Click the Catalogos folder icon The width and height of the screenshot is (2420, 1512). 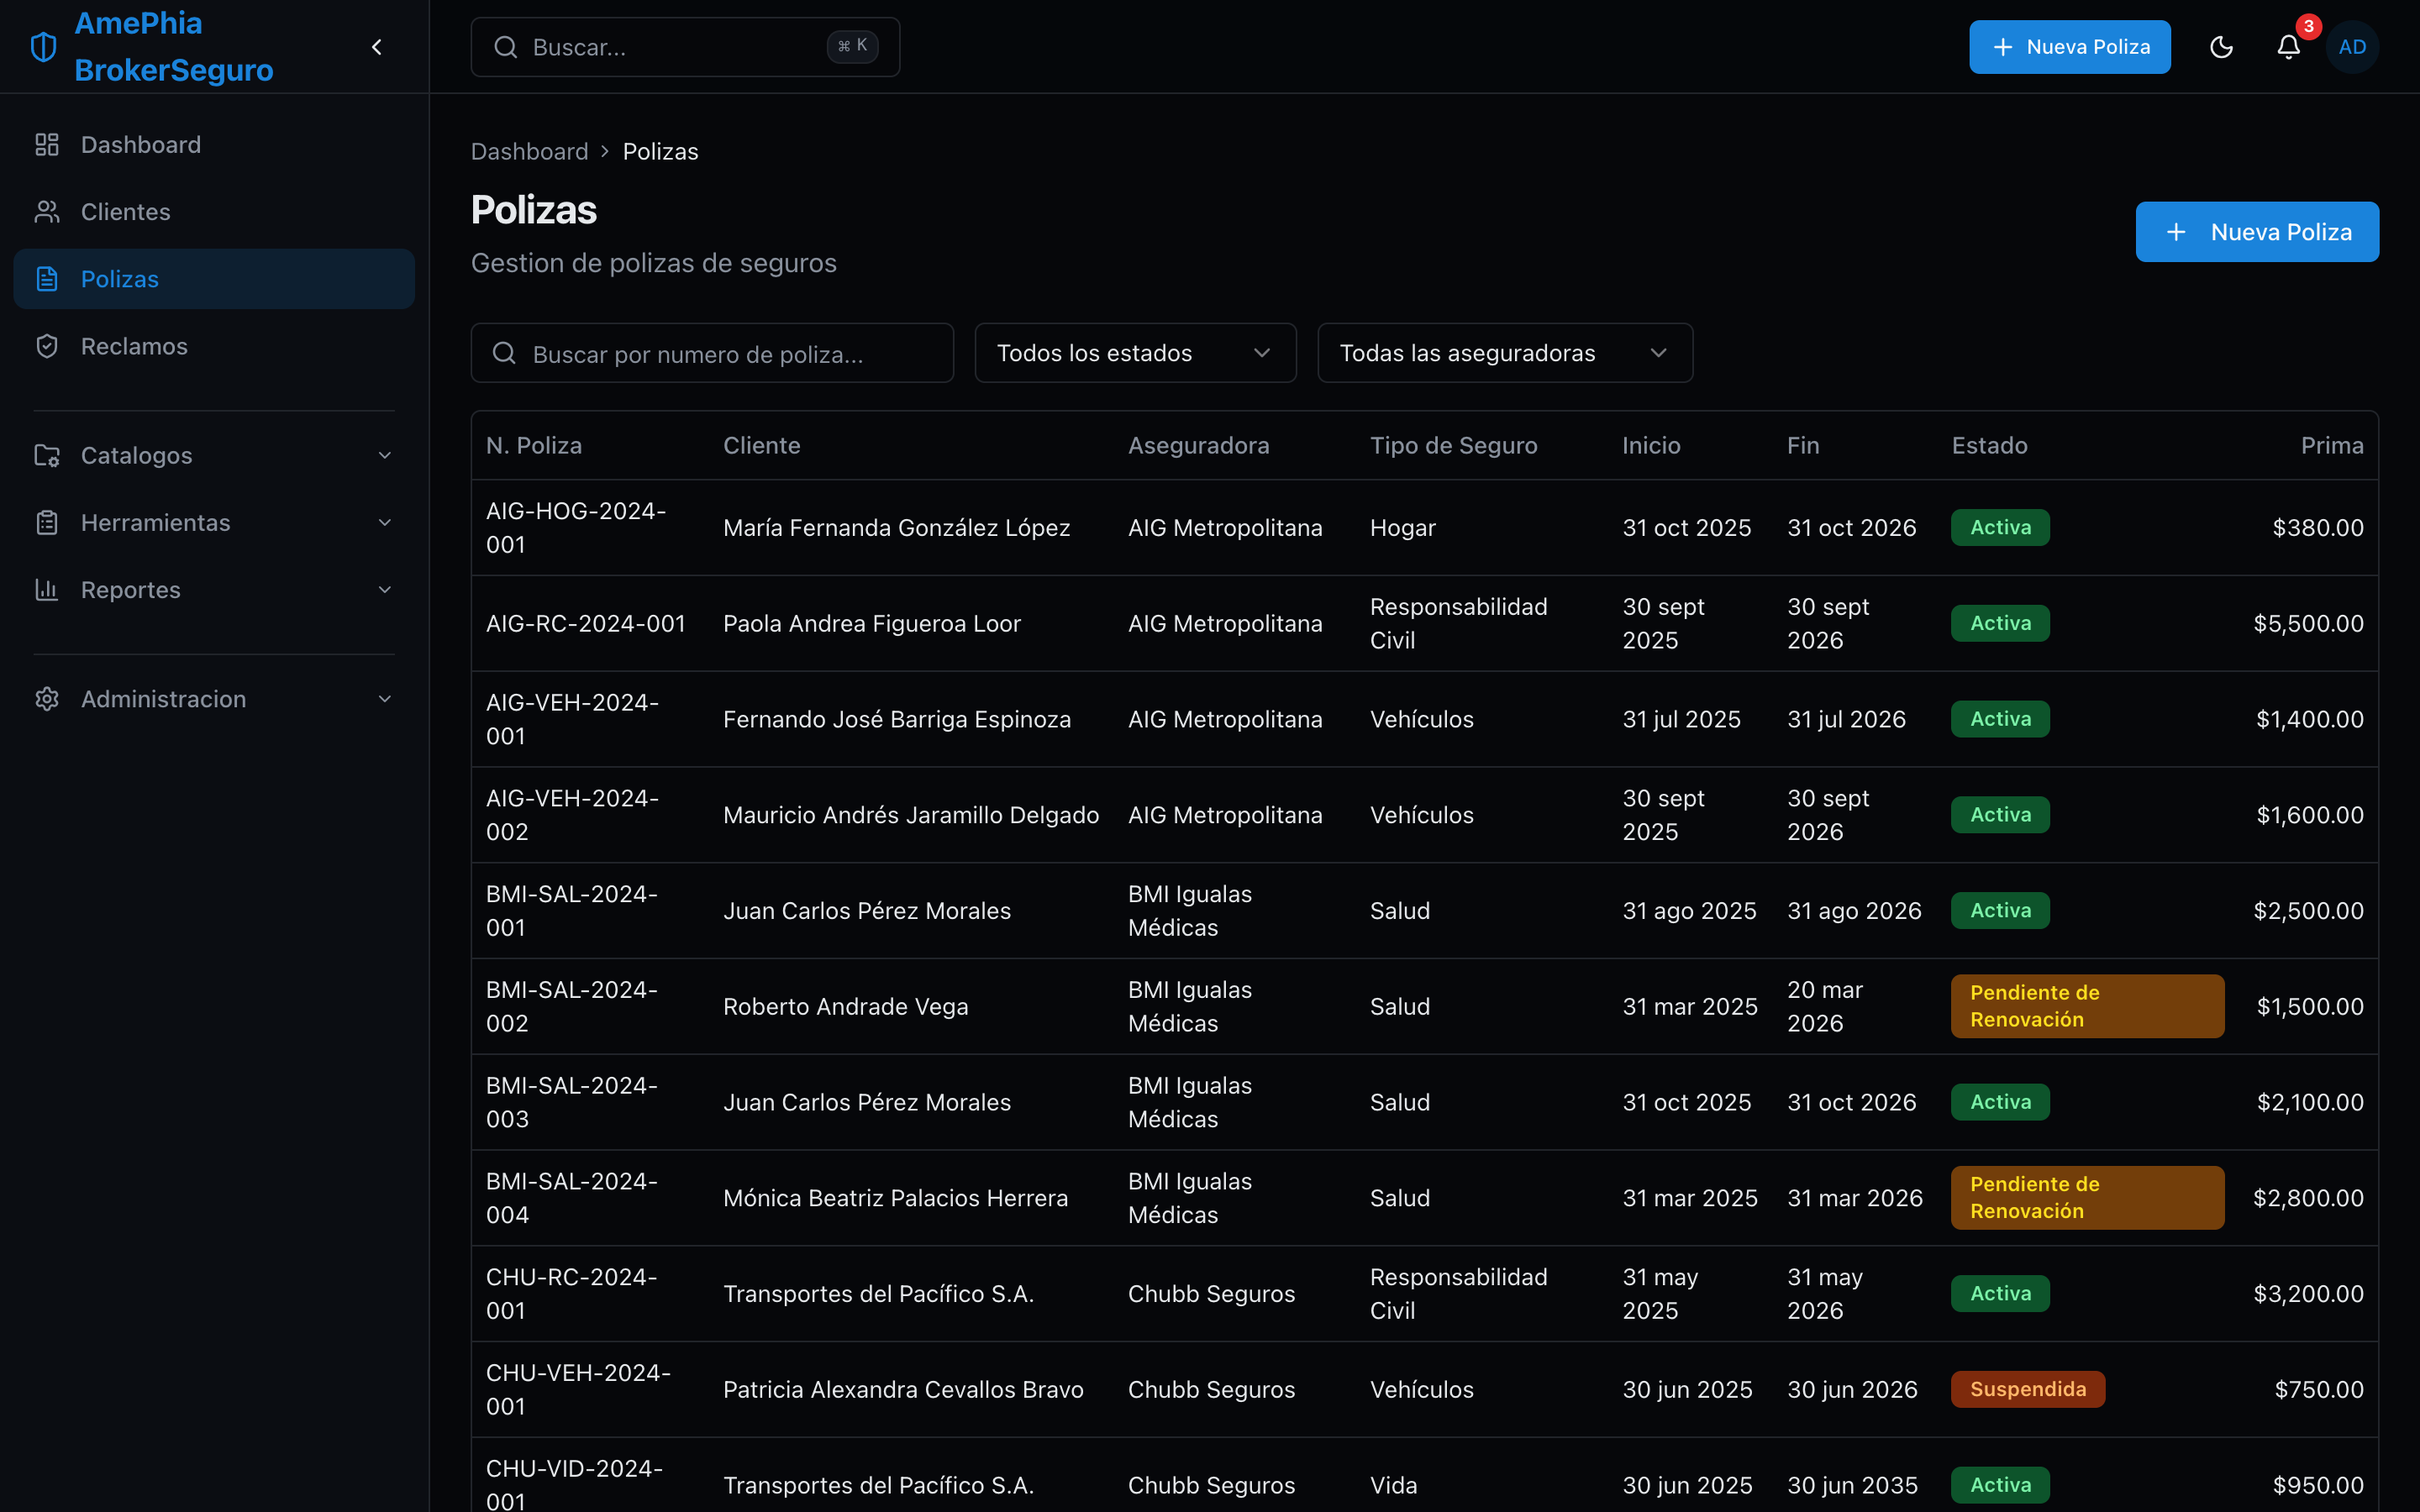pos(47,455)
